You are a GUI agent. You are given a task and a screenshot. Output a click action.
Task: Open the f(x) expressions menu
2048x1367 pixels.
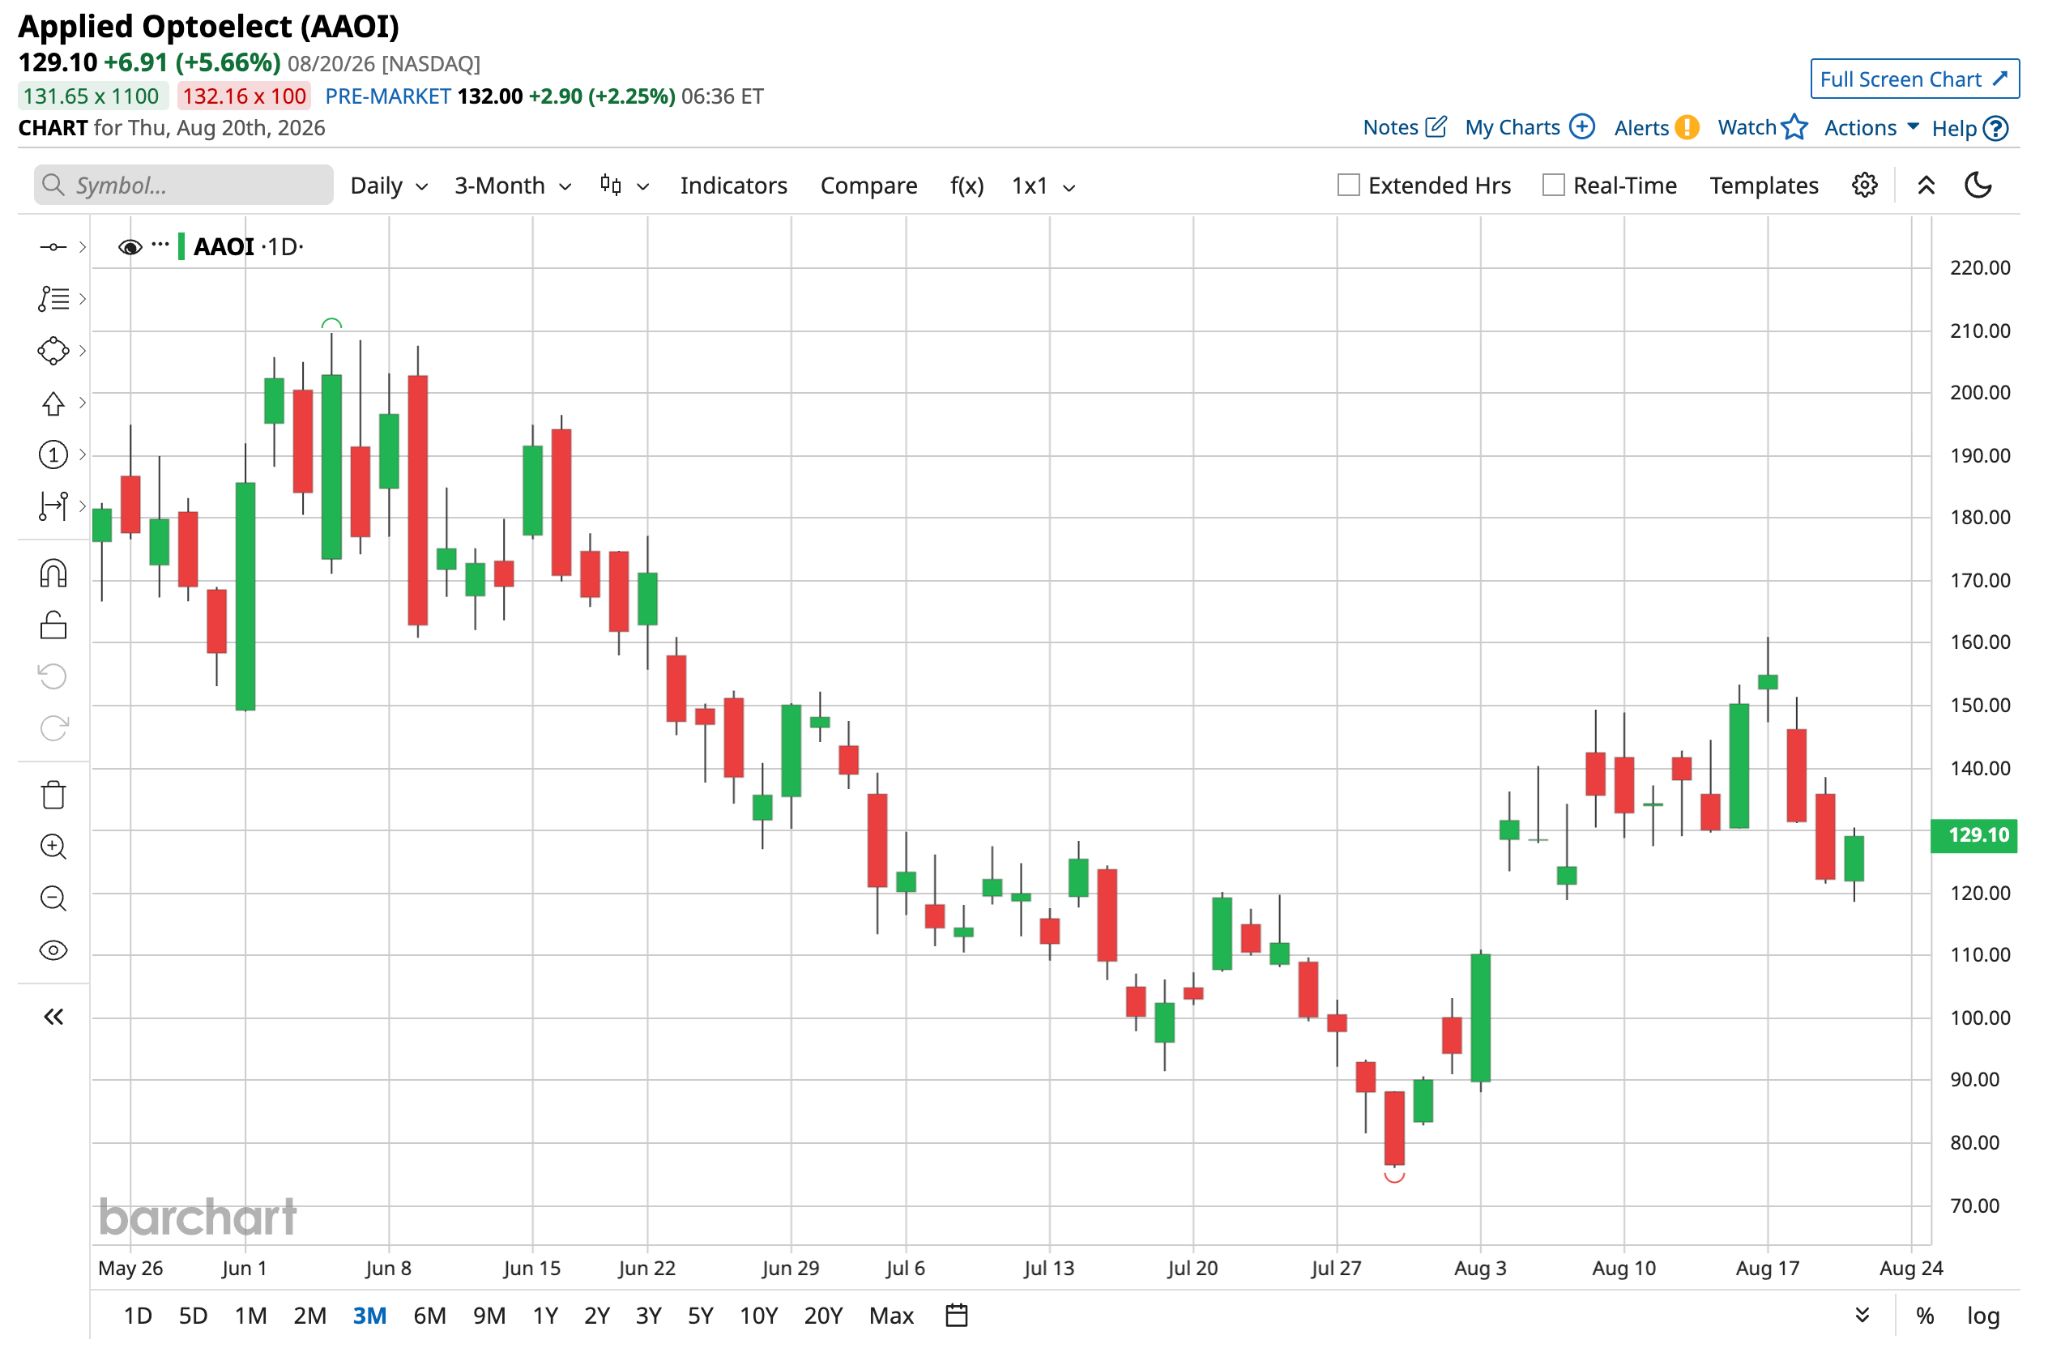(x=966, y=186)
